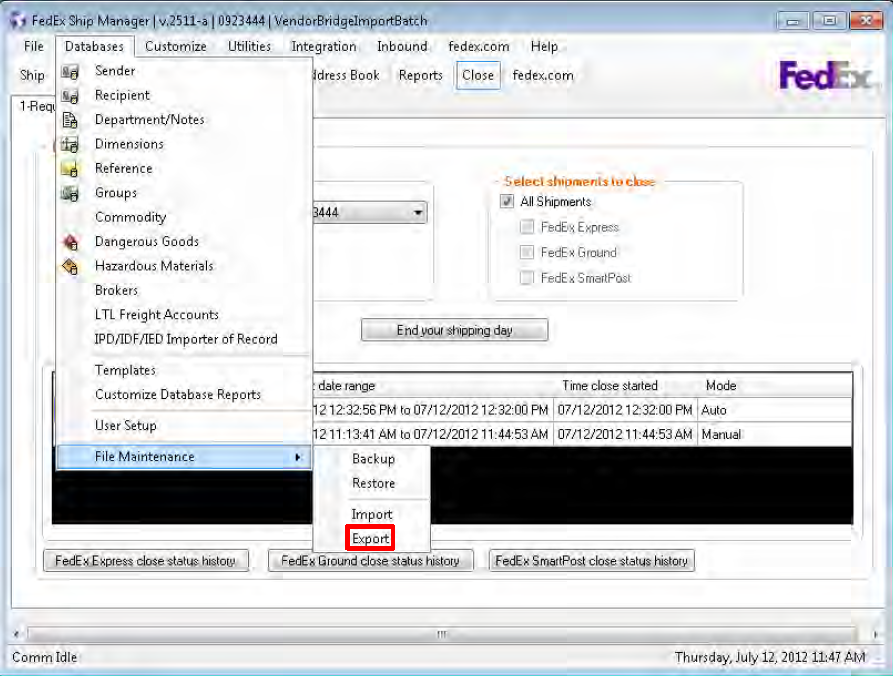Image resolution: width=893 pixels, height=676 pixels.
Task: Click the Time close started column header
Action: click(625, 386)
